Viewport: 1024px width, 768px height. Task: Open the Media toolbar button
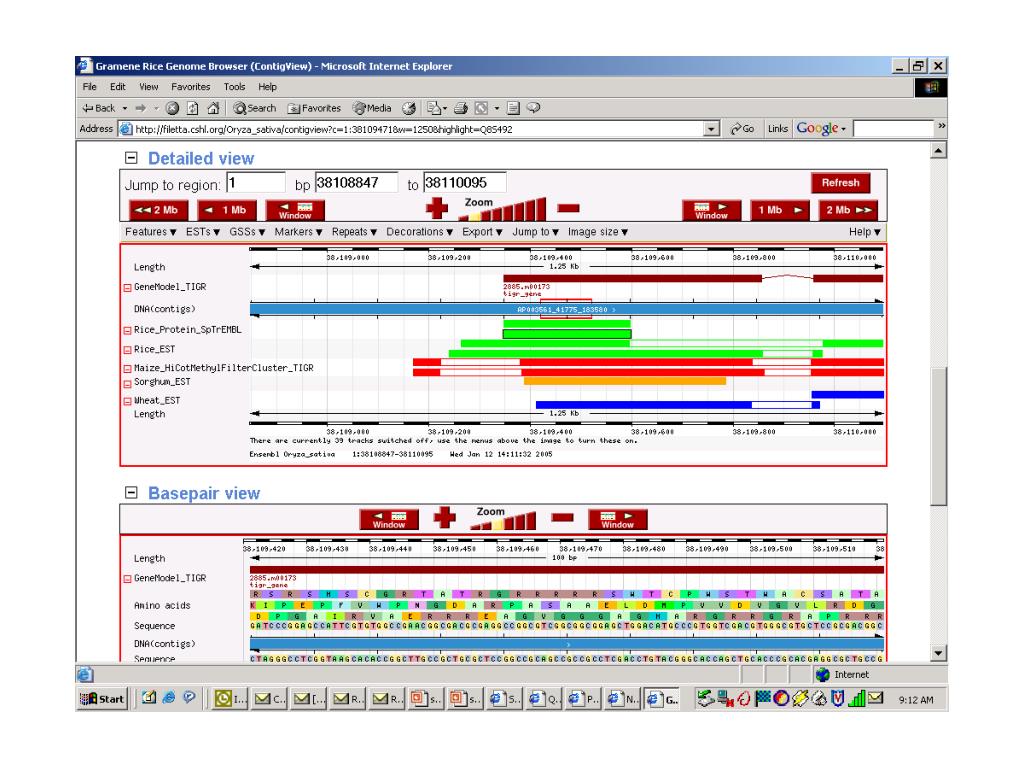tap(372, 108)
